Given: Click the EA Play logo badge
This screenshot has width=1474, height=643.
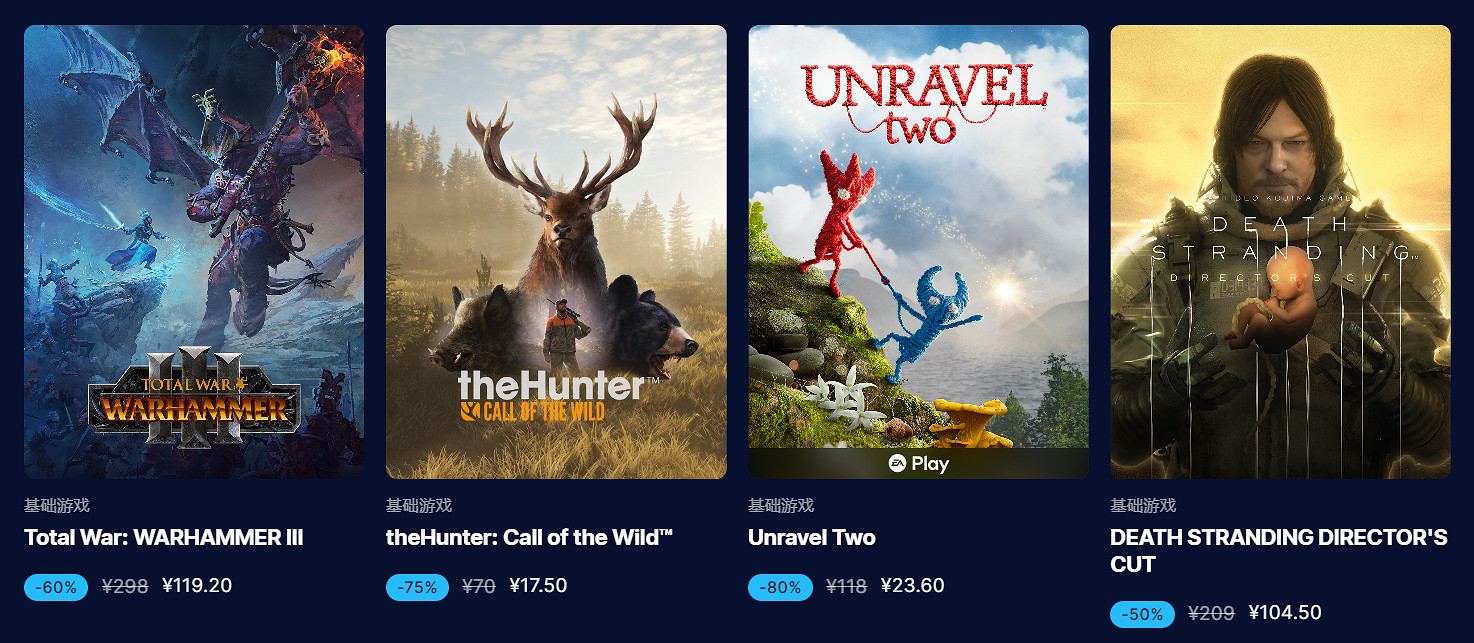Looking at the screenshot, I should [918, 464].
